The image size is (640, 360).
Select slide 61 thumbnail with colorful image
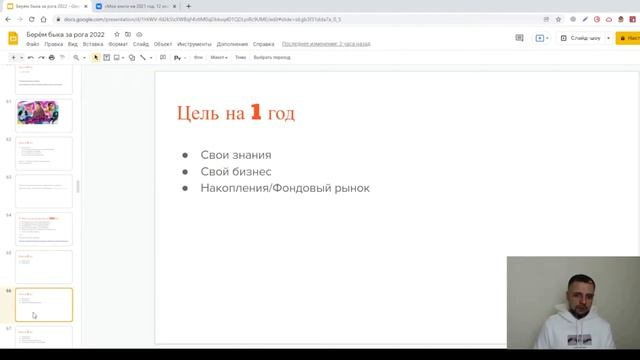pyautogui.click(x=44, y=116)
